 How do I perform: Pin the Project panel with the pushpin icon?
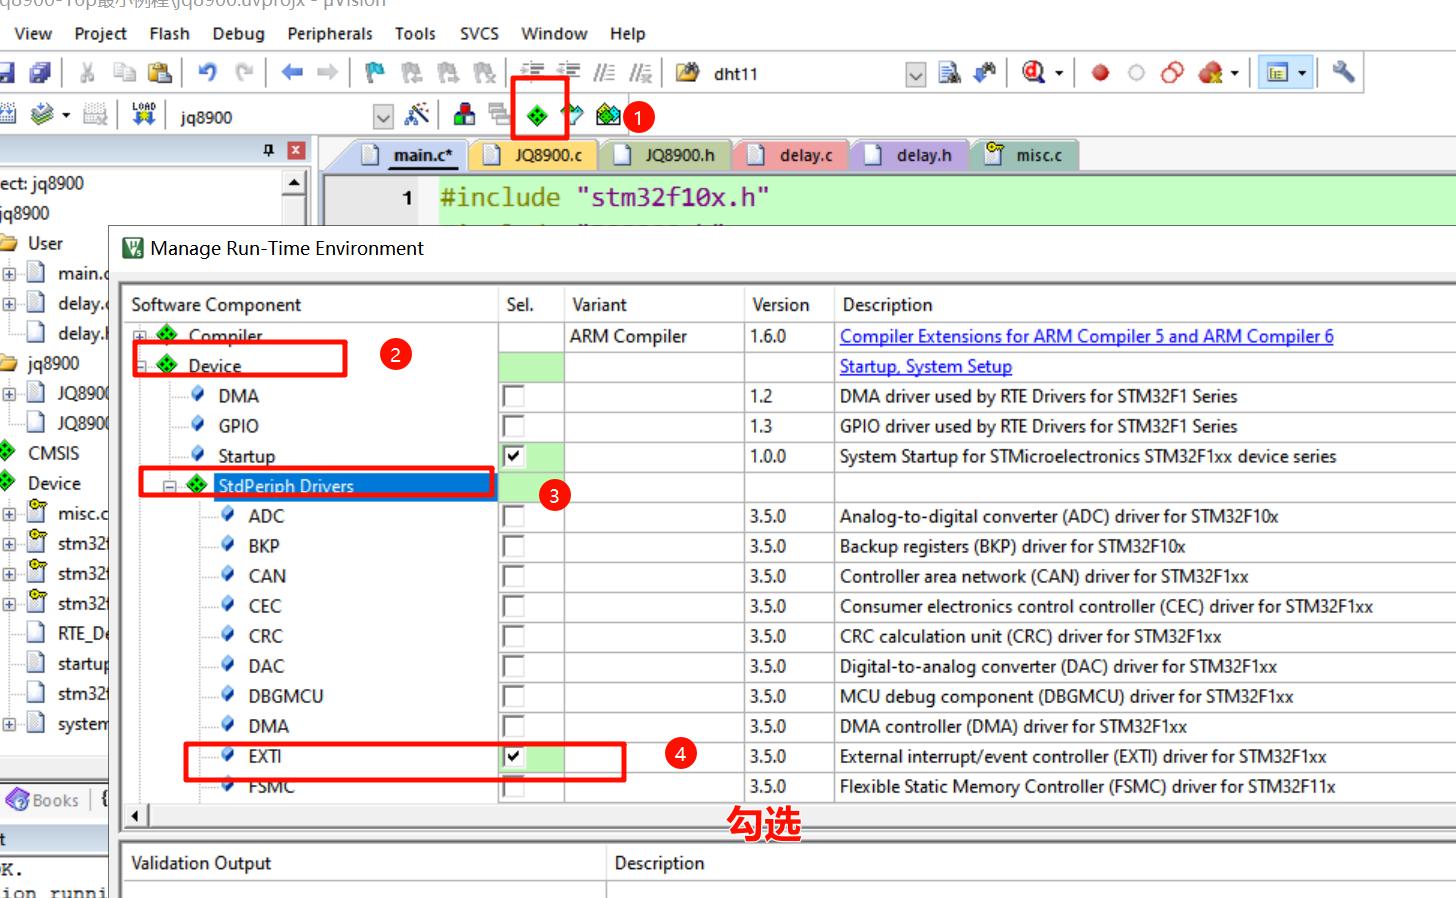268,150
